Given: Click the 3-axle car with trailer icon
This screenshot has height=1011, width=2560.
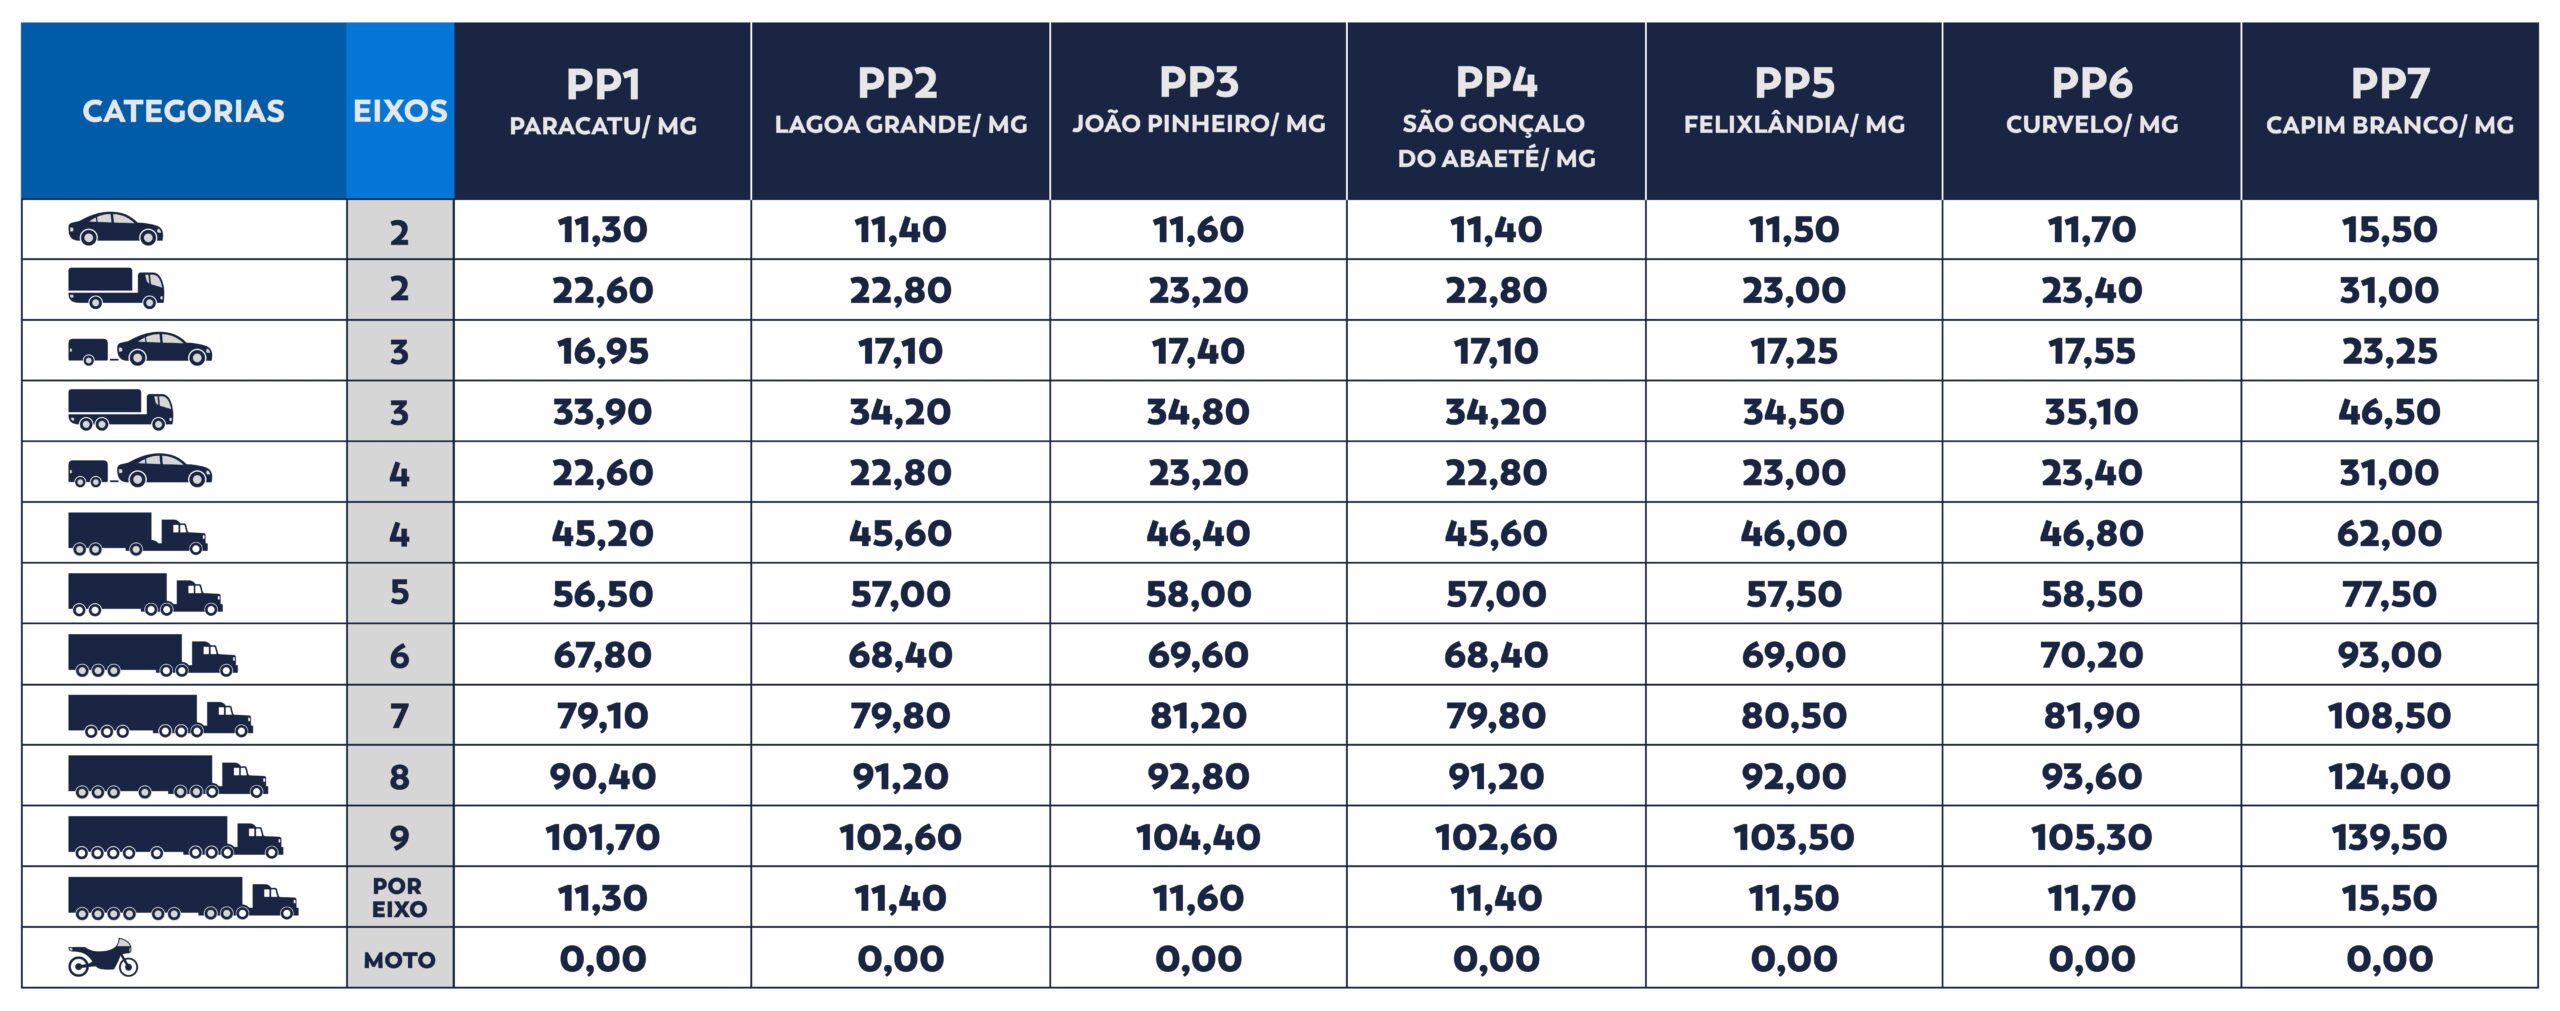Looking at the screenshot, I should tap(140, 349).
